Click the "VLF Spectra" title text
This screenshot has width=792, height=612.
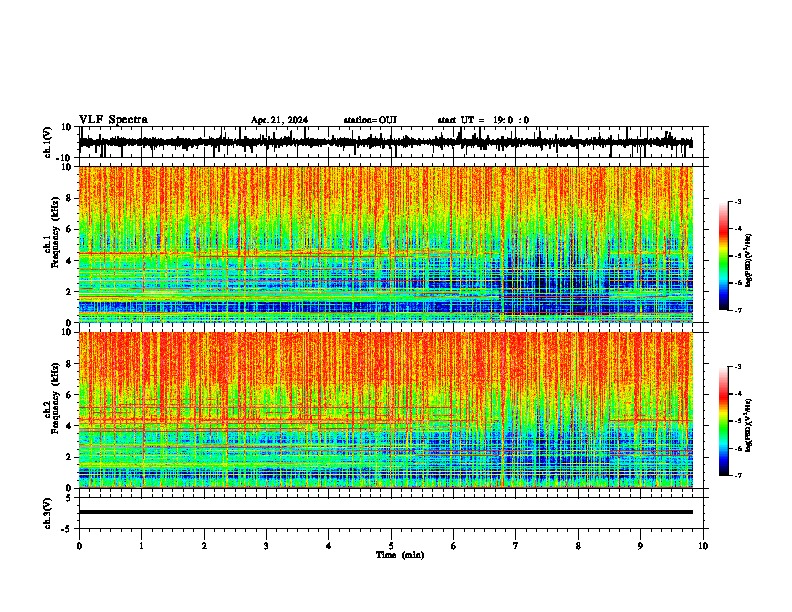point(113,120)
